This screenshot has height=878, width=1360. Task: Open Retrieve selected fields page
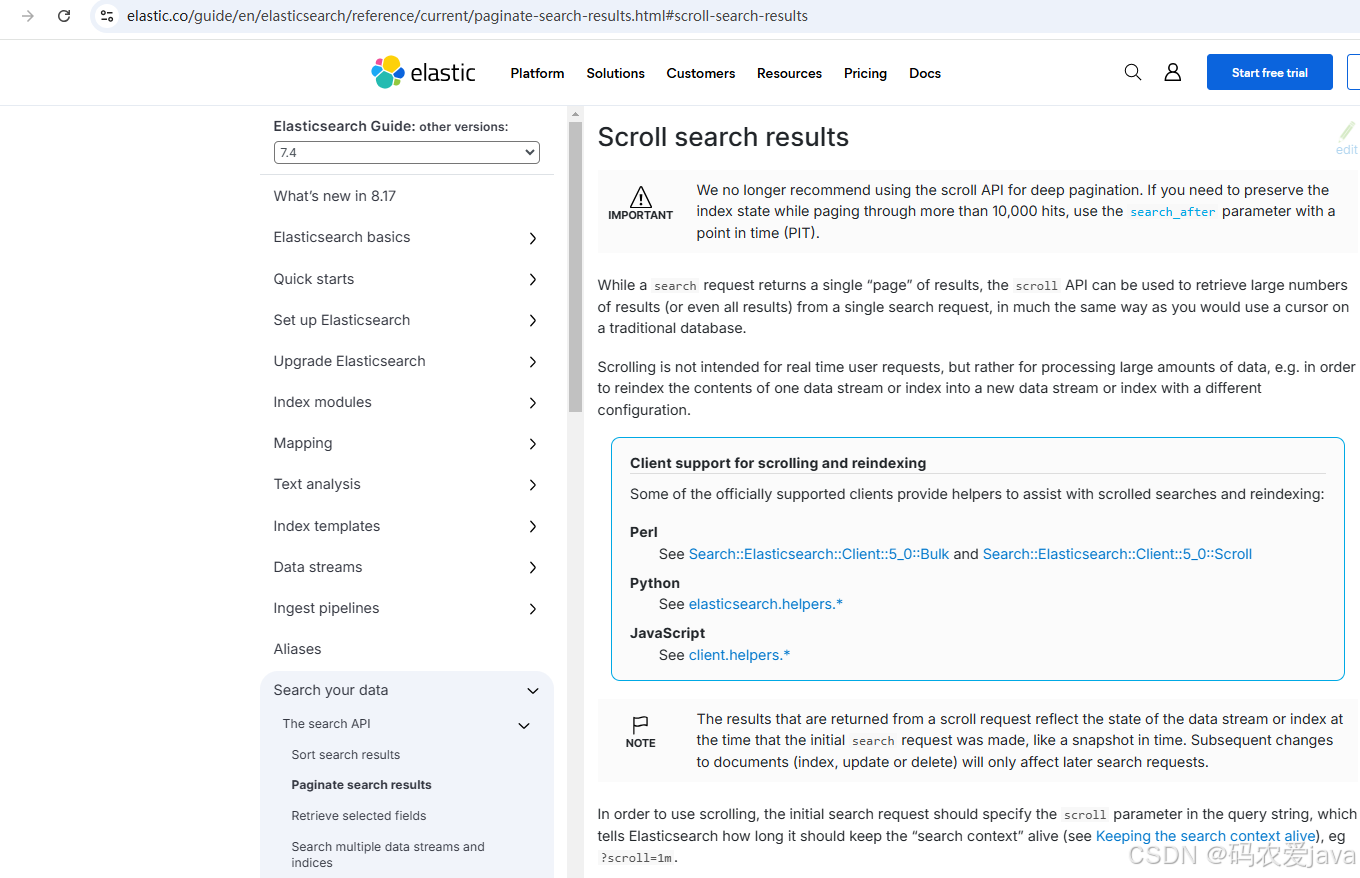pos(359,816)
